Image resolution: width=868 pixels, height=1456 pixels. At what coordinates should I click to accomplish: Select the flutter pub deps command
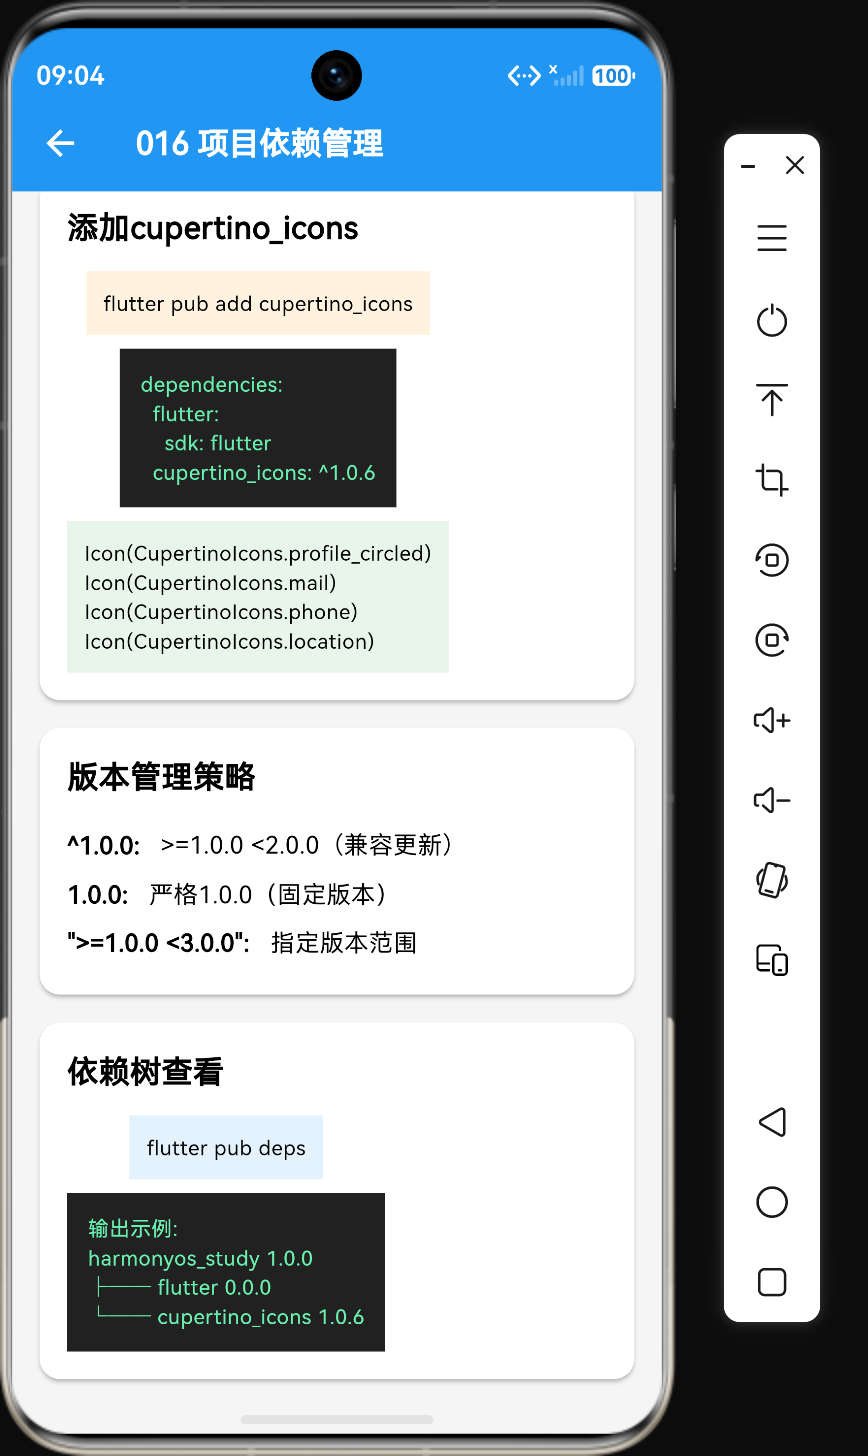[226, 1148]
